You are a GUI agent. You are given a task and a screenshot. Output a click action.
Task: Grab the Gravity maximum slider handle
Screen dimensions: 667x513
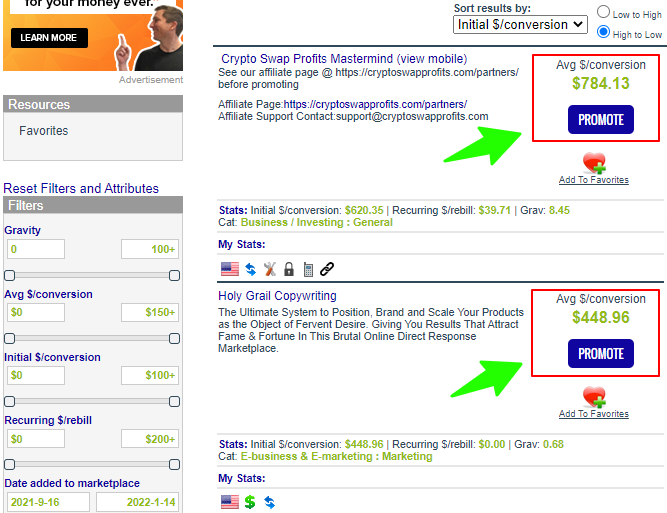click(x=174, y=276)
